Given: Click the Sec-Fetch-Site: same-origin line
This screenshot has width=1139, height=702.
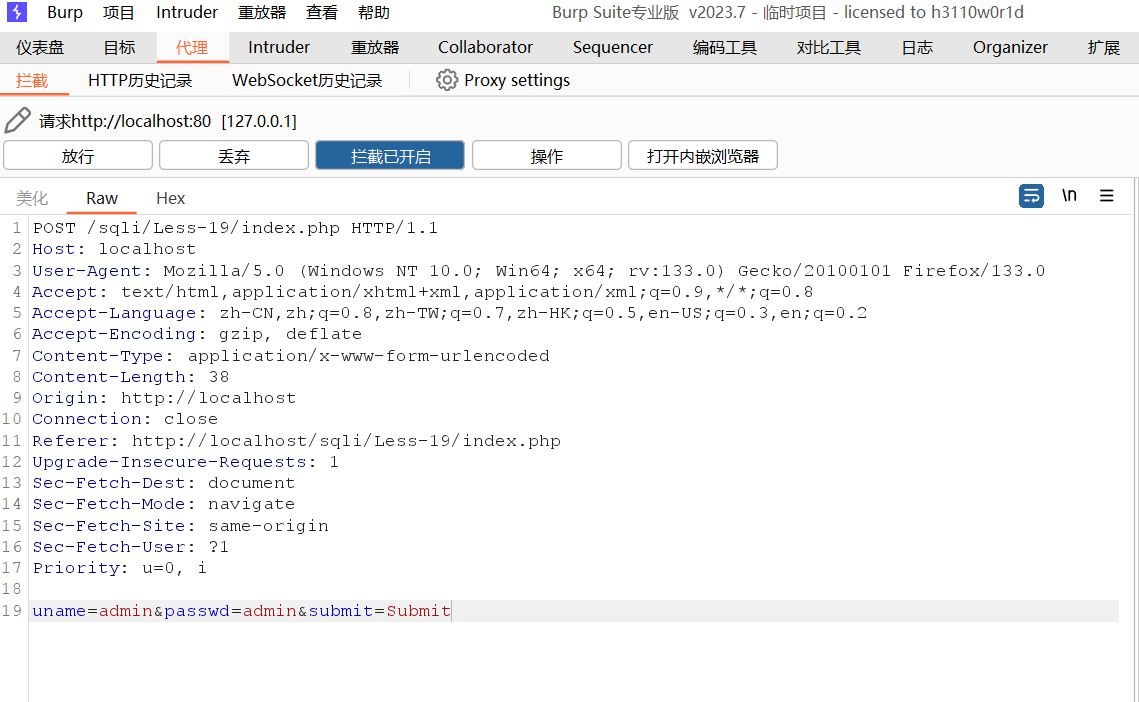Looking at the screenshot, I should pos(180,526).
